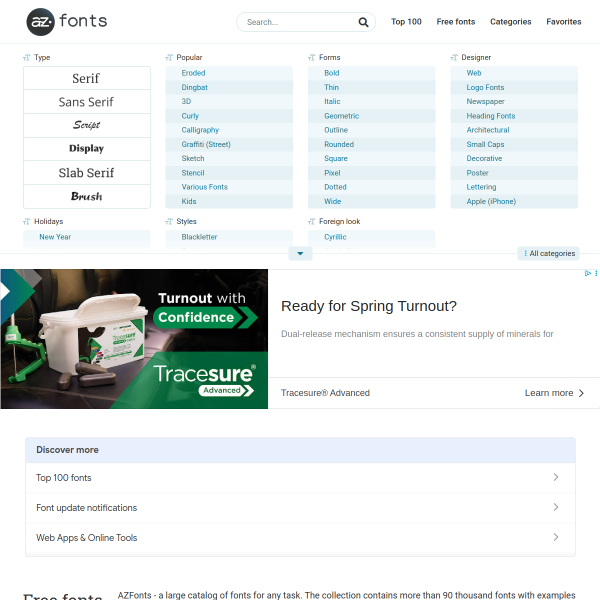This screenshot has height=600, width=600.
Task: Open the Kids category
Action: tap(229, 201)
